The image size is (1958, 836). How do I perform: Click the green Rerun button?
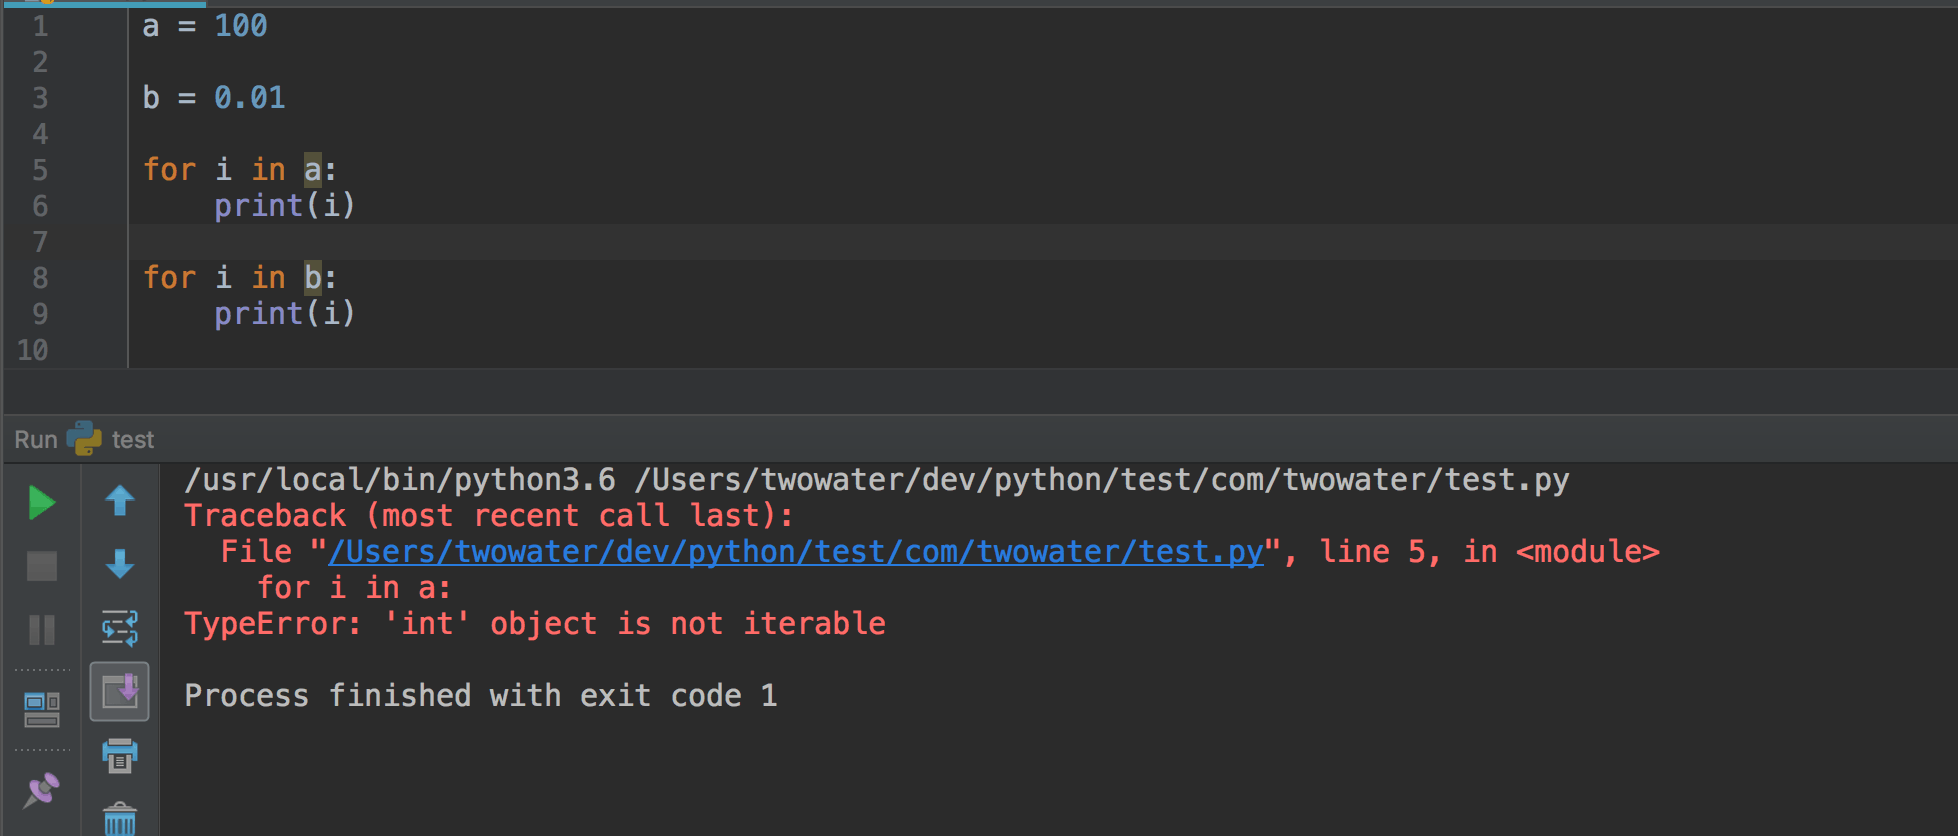(41, 503)
